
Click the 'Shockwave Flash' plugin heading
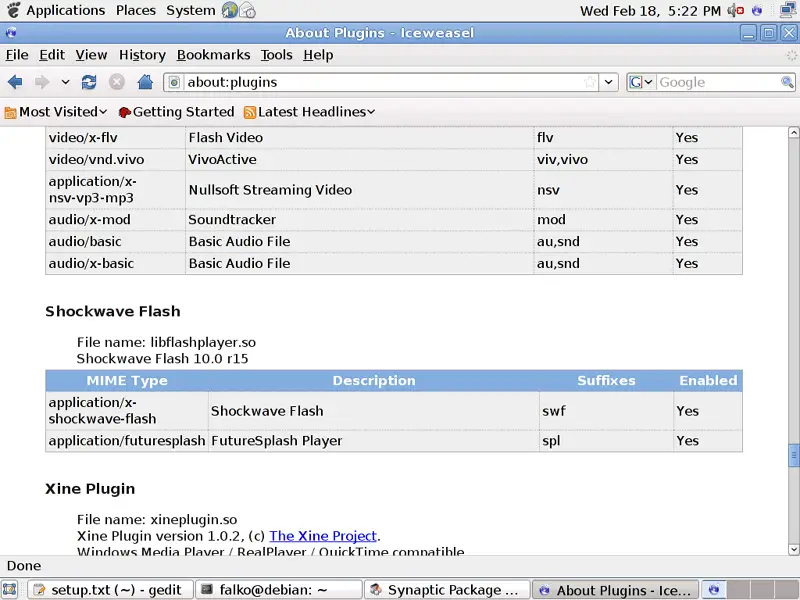(113, 311)
